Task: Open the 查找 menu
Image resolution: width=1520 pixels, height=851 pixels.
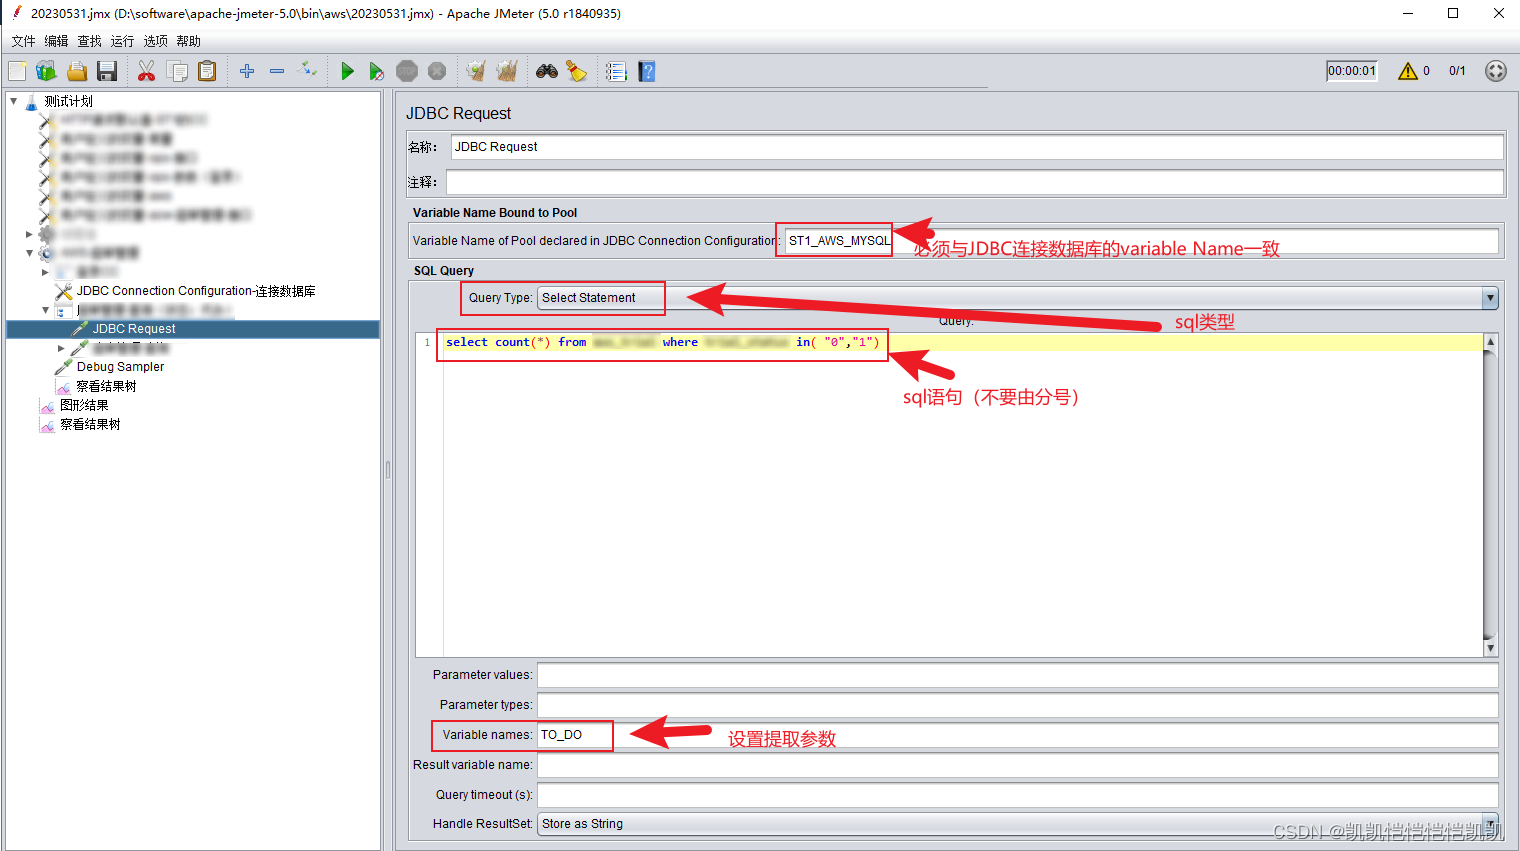Action: [x=89, y=41]
